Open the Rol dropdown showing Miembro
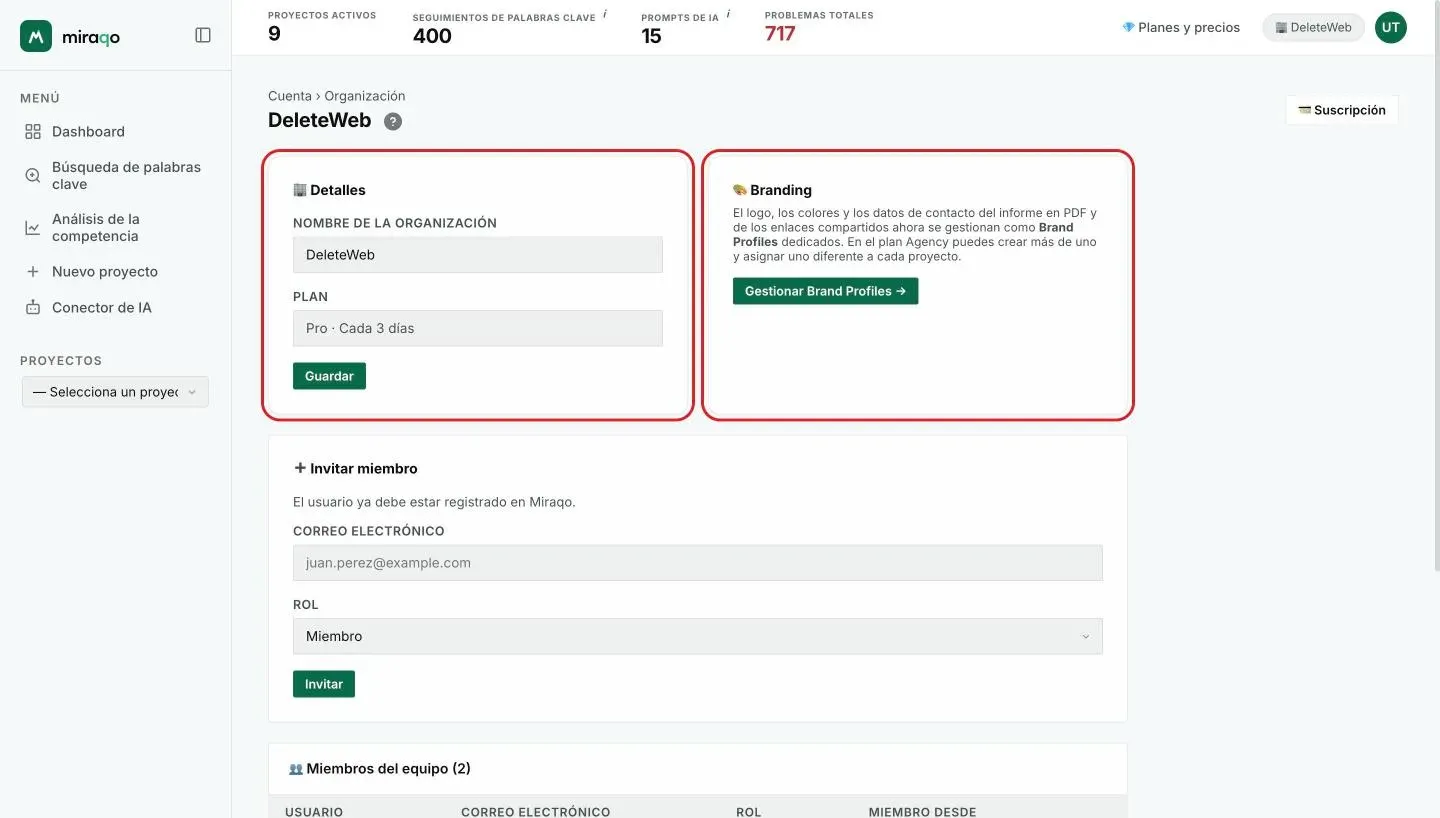The height and width of the screenshot is (818, 1440). (x=698, y=636)
